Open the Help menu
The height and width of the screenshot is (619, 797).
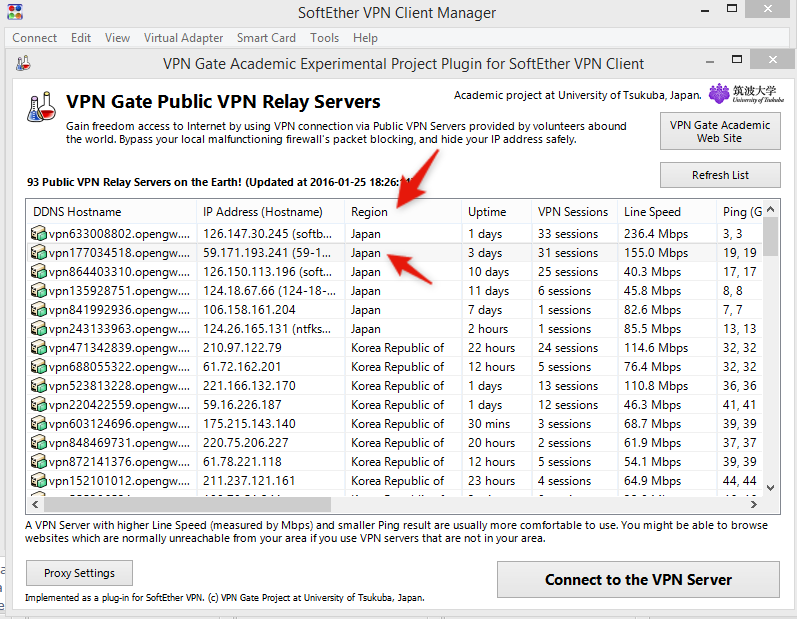(365, 38)
